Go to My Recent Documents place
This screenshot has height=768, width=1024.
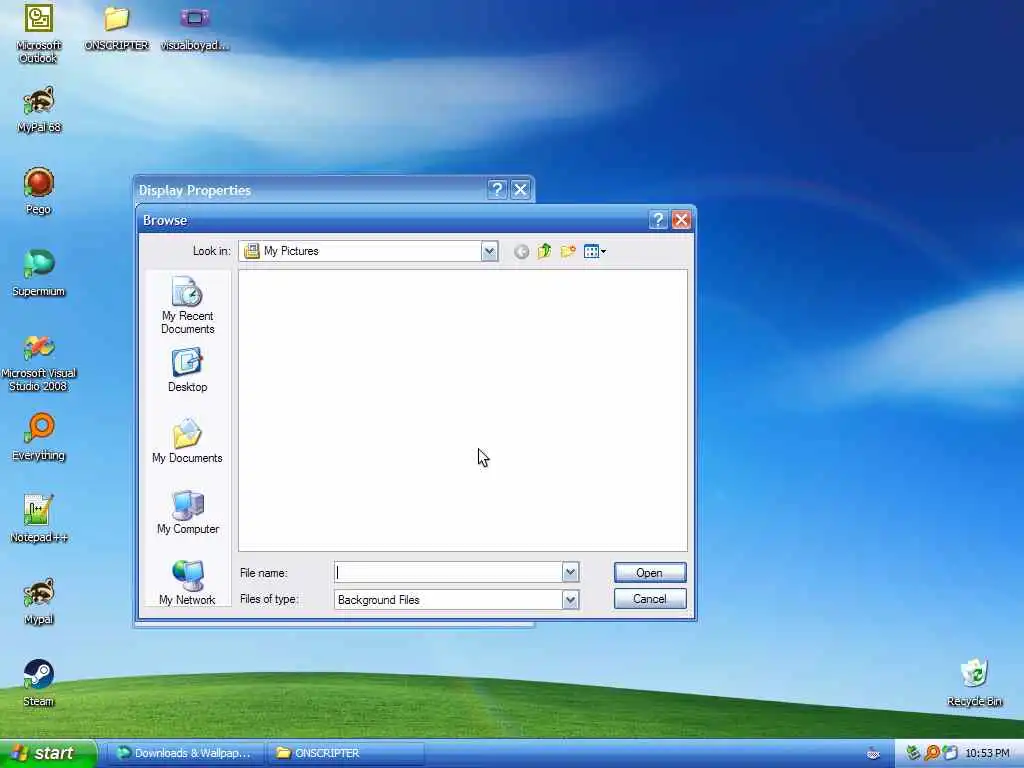[187, 305]
